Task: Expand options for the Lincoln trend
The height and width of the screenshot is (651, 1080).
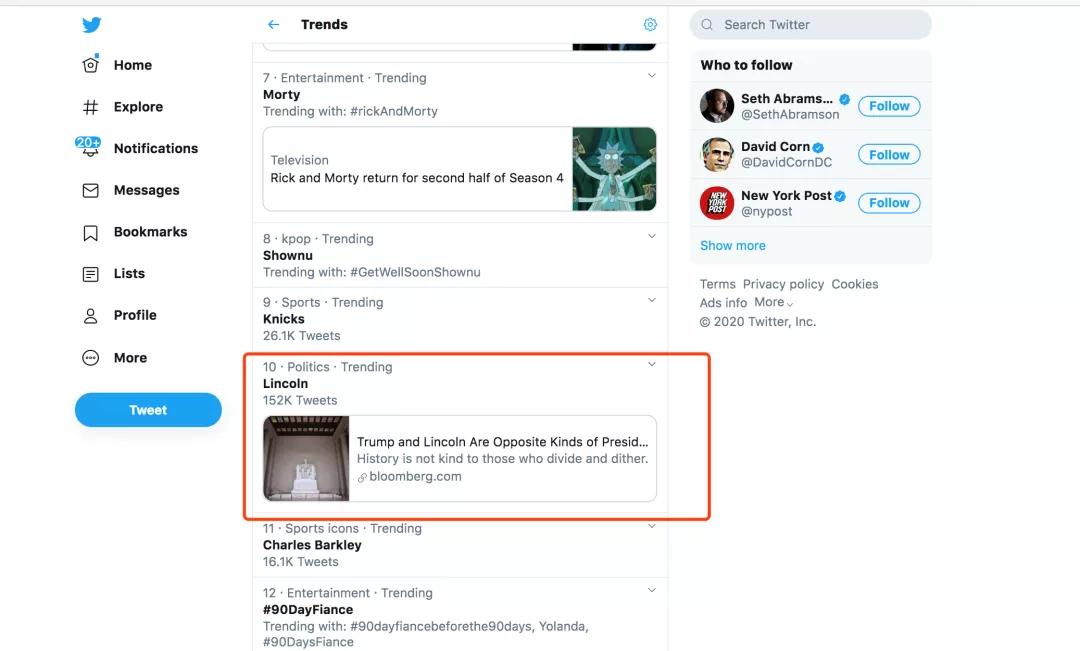Action: point(652,364)
